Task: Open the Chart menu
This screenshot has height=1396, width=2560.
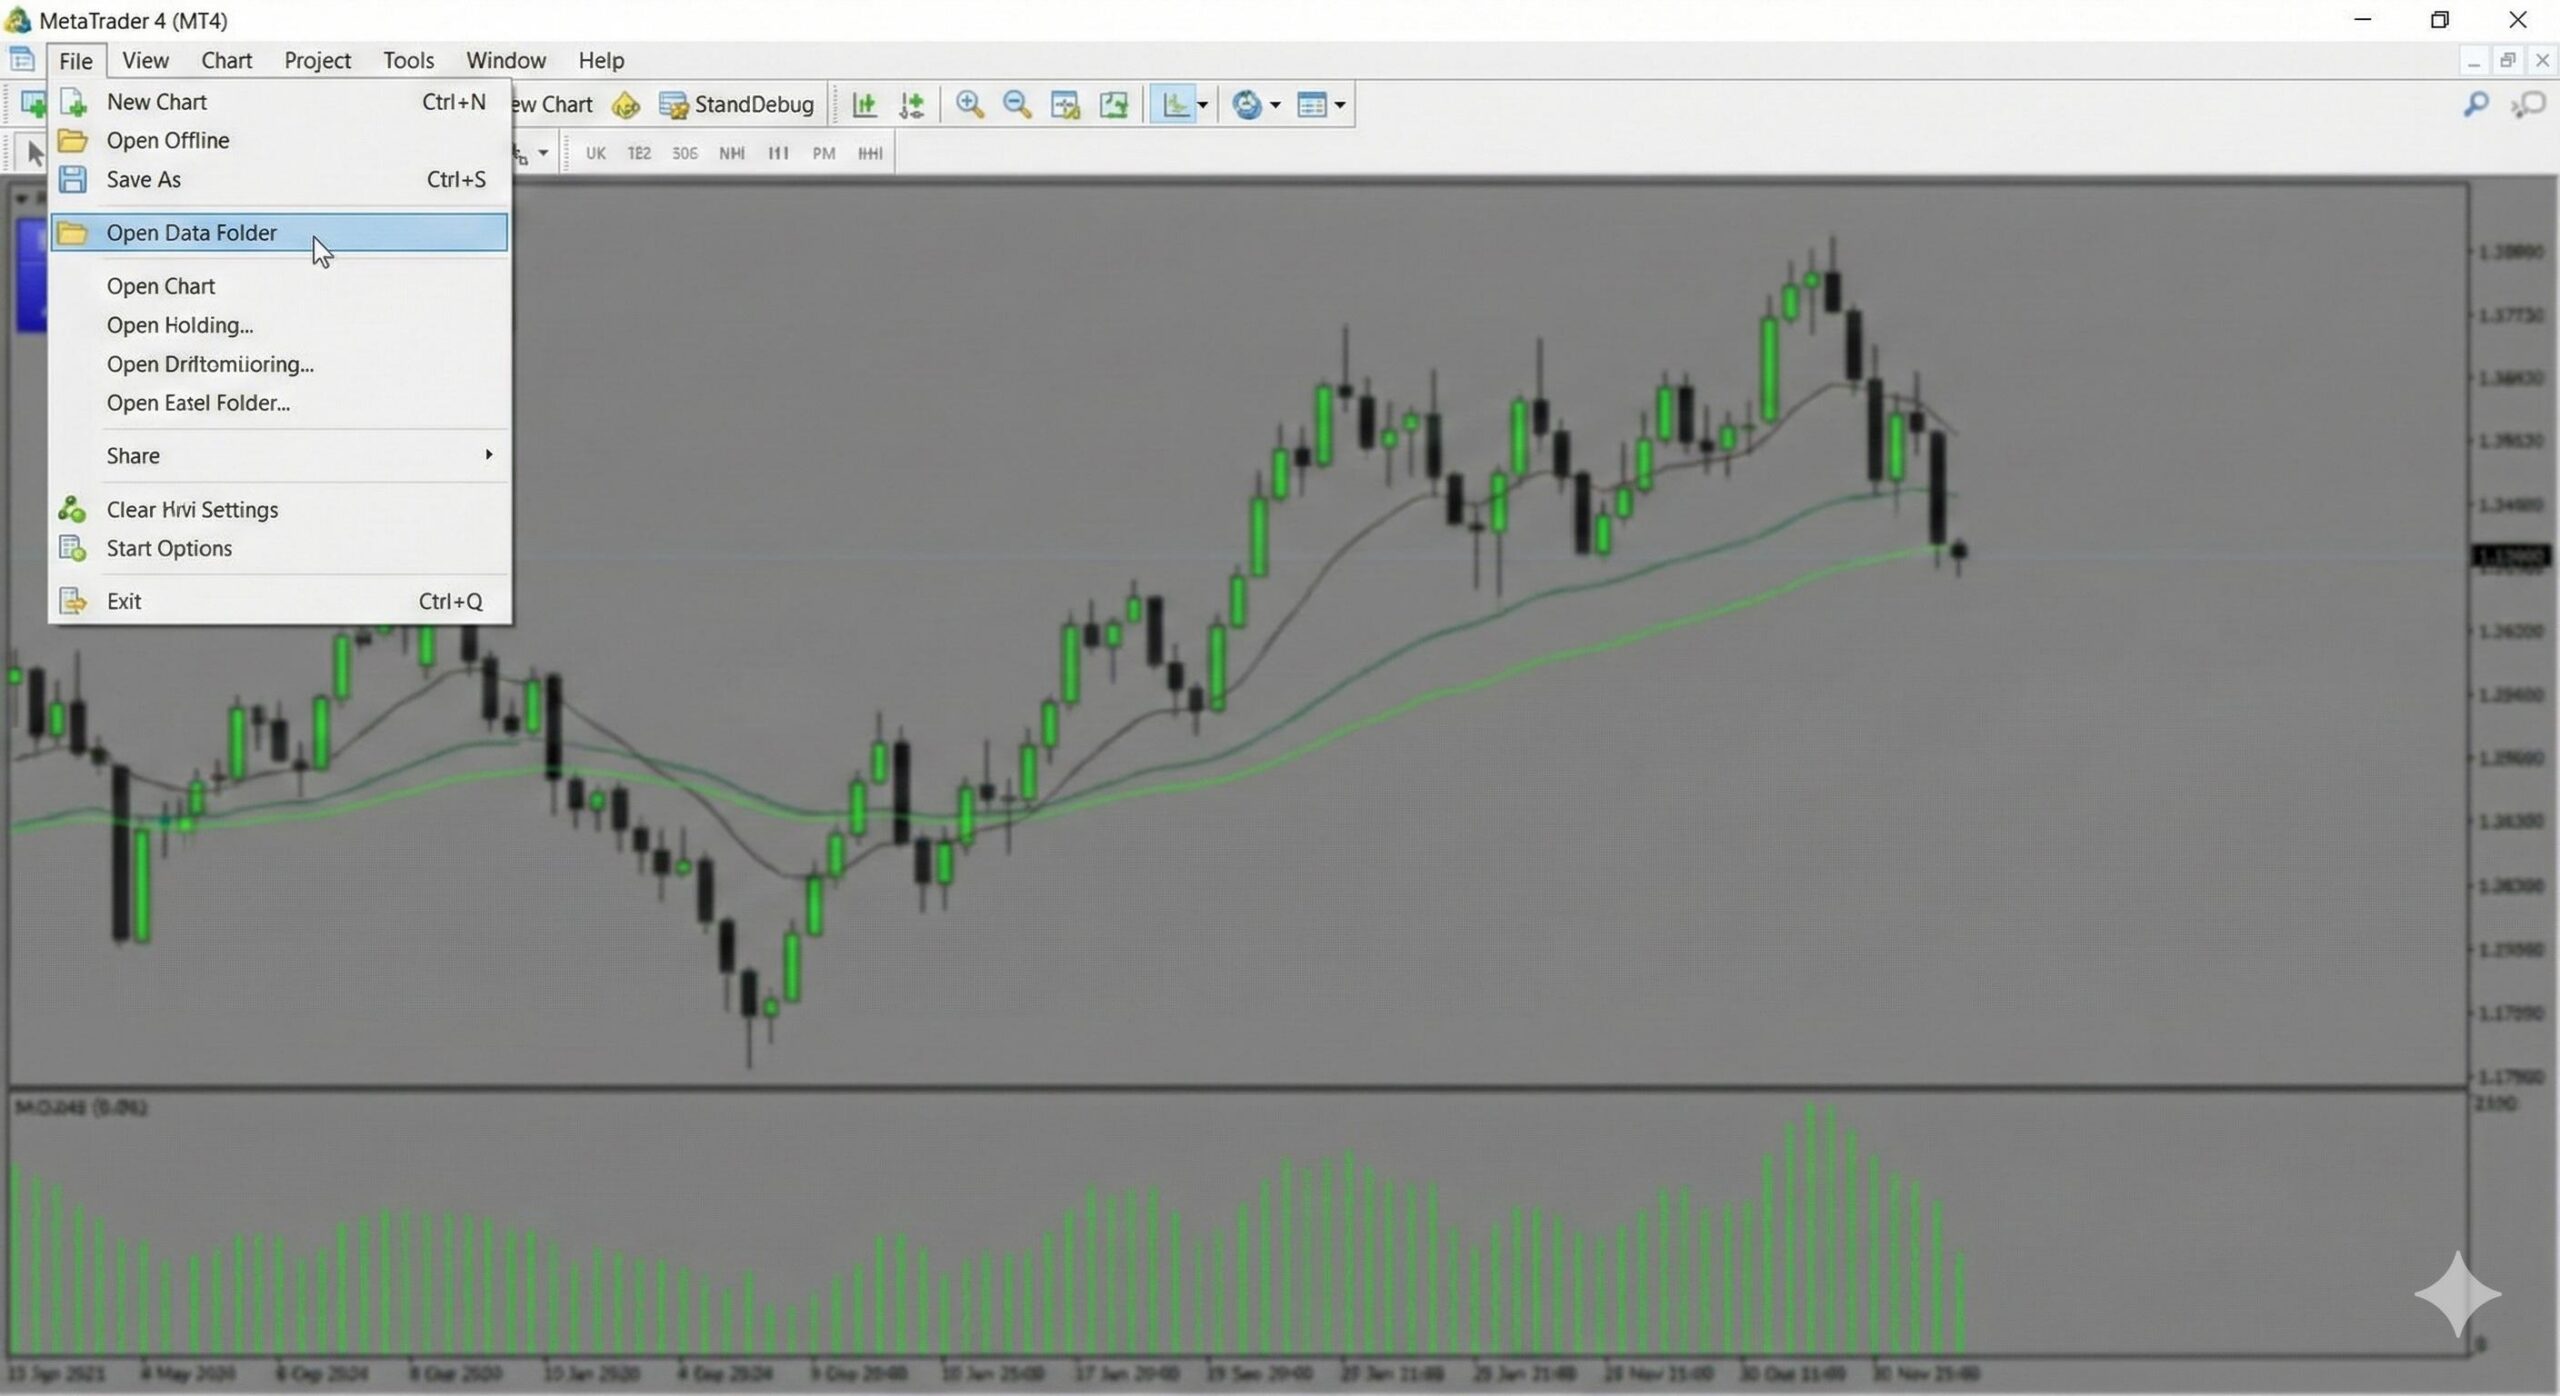Action: pyautogui.click(x=226, y=60)
